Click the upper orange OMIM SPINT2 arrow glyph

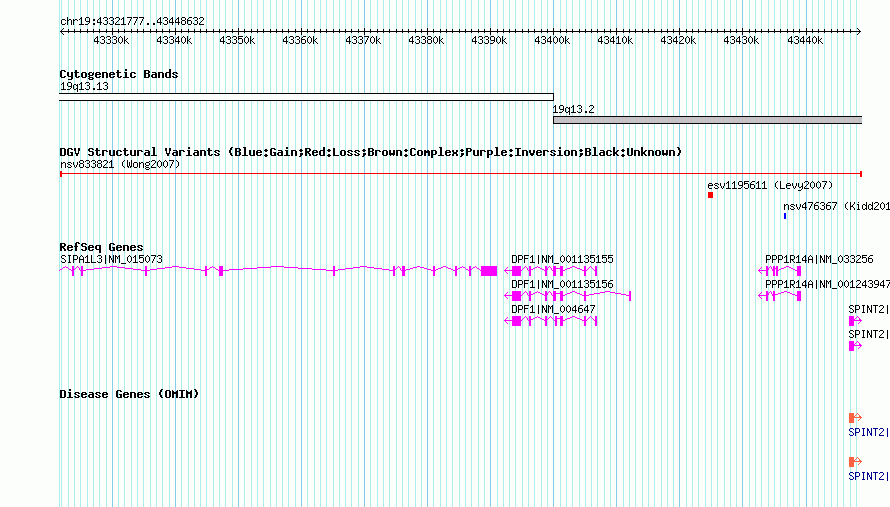pos(855,418)
